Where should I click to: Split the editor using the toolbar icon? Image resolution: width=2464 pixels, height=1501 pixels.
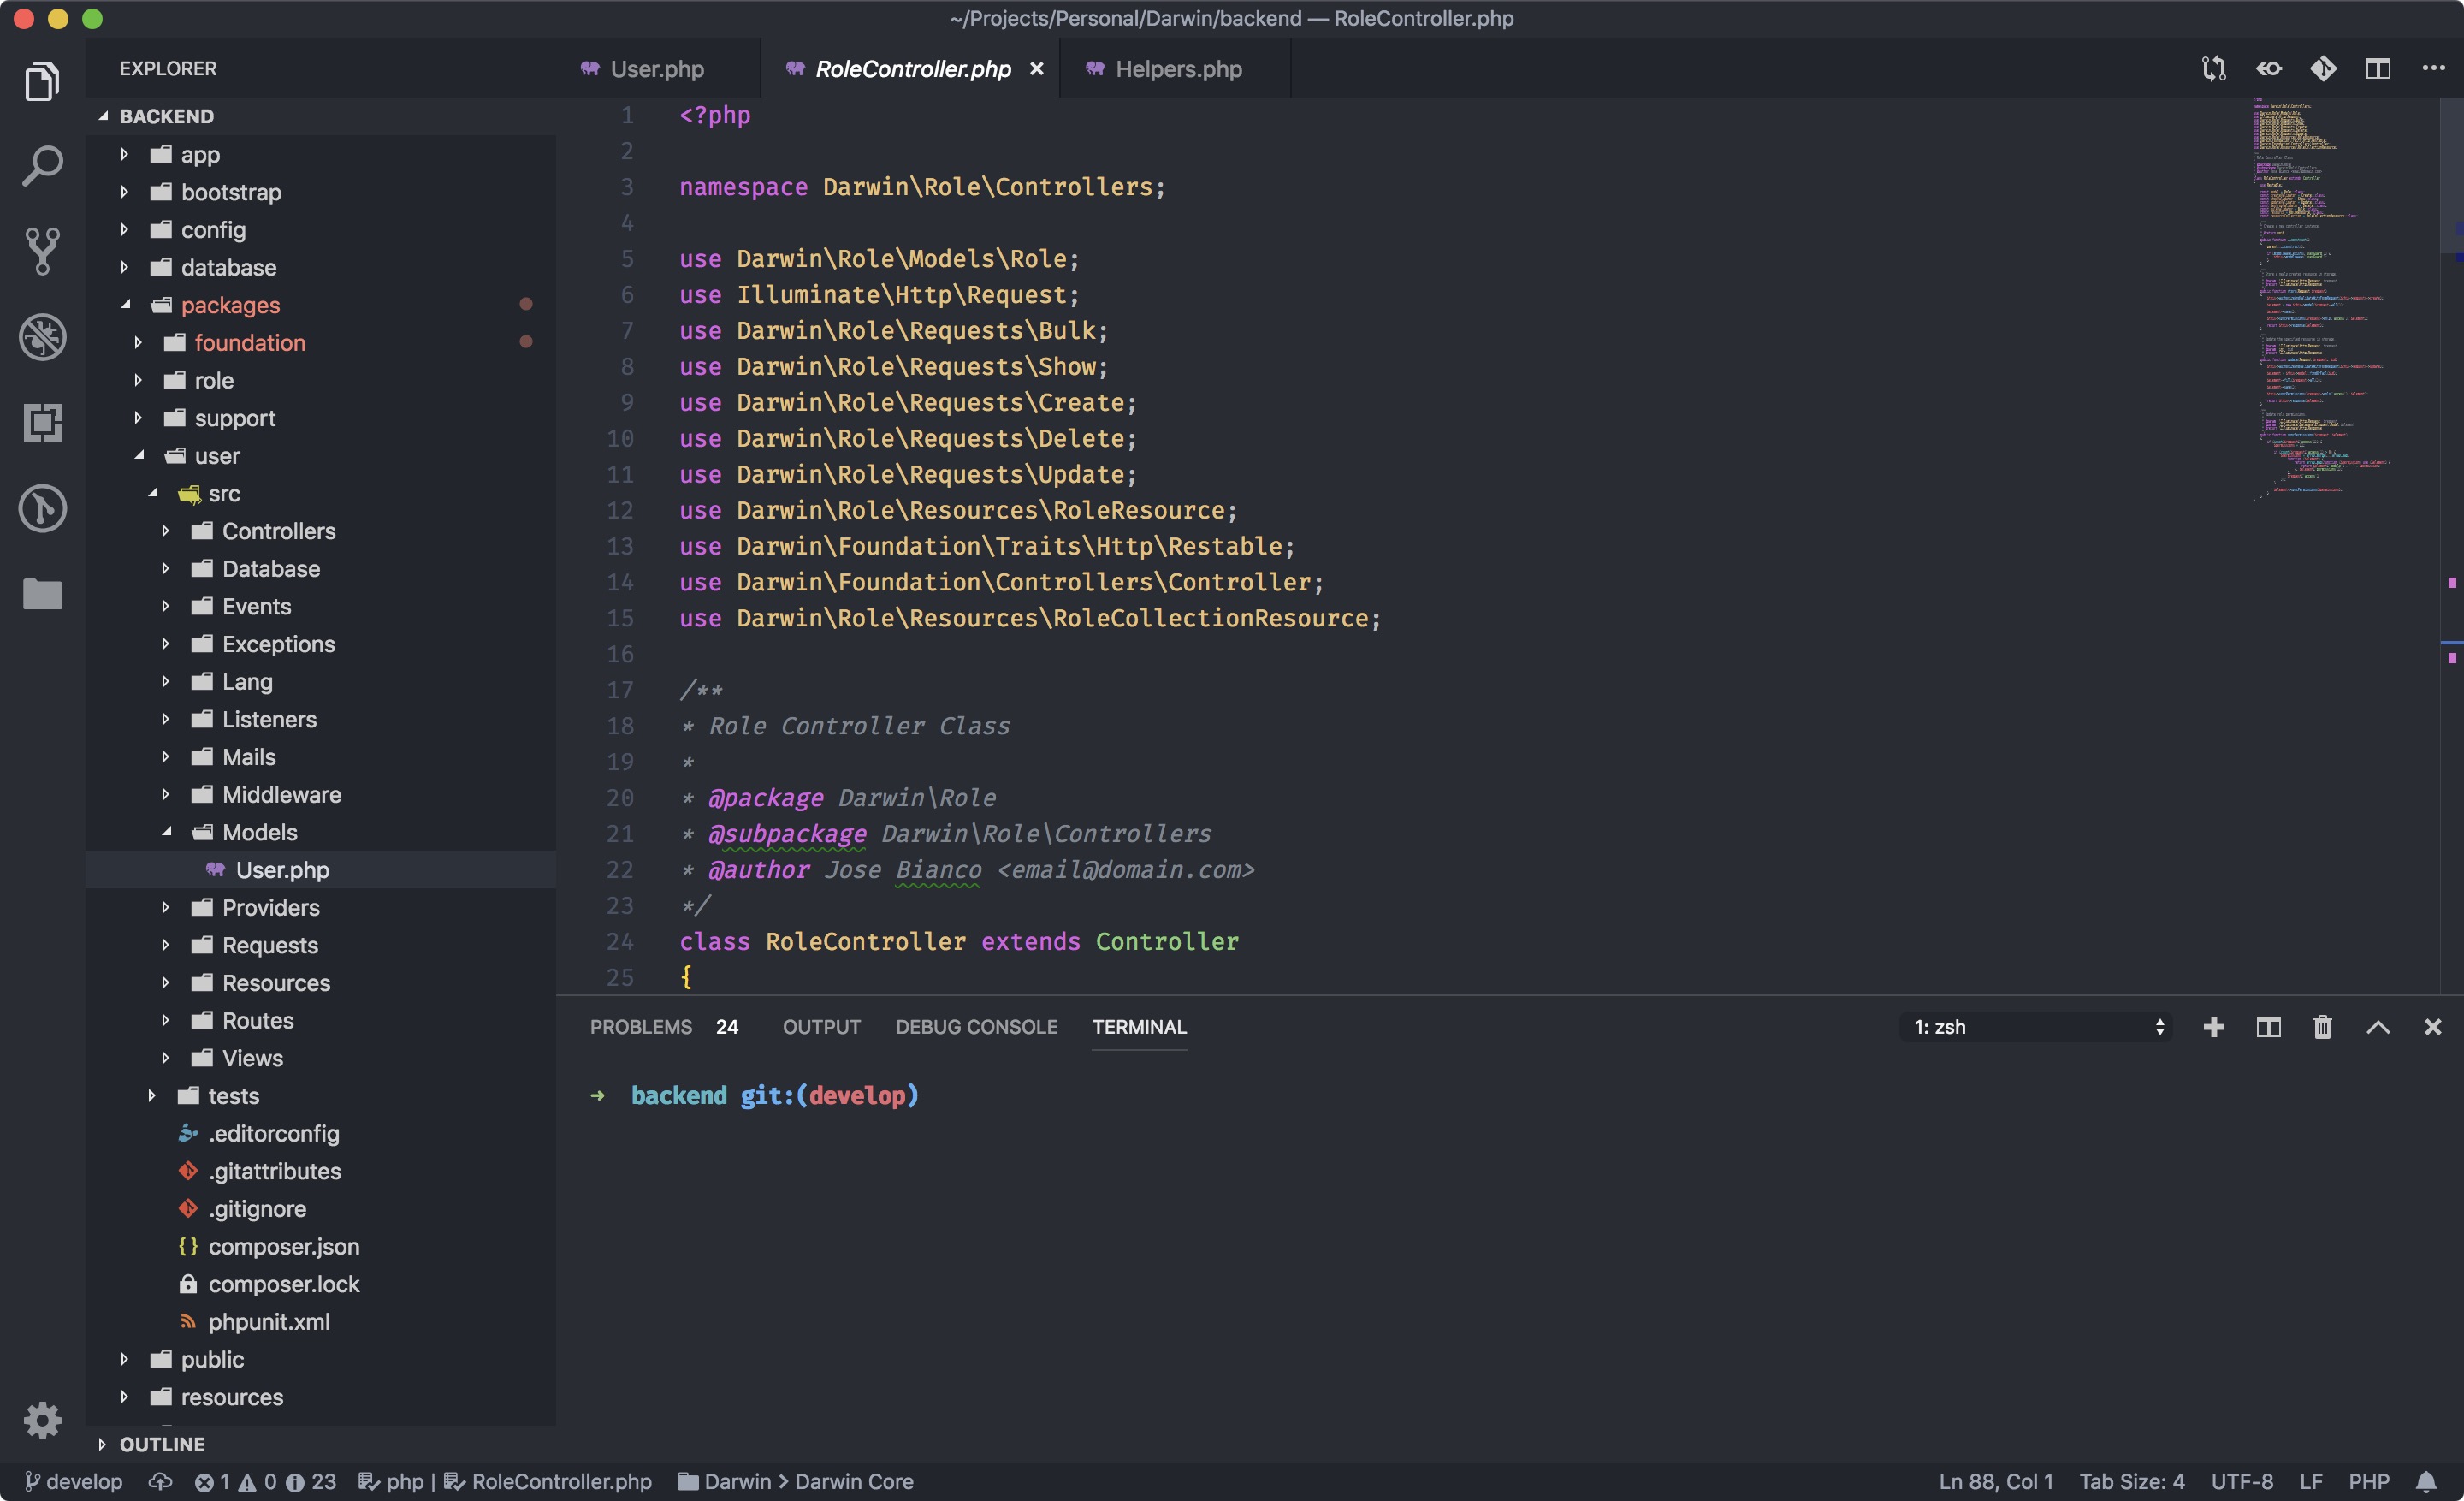pos(2378,68)
